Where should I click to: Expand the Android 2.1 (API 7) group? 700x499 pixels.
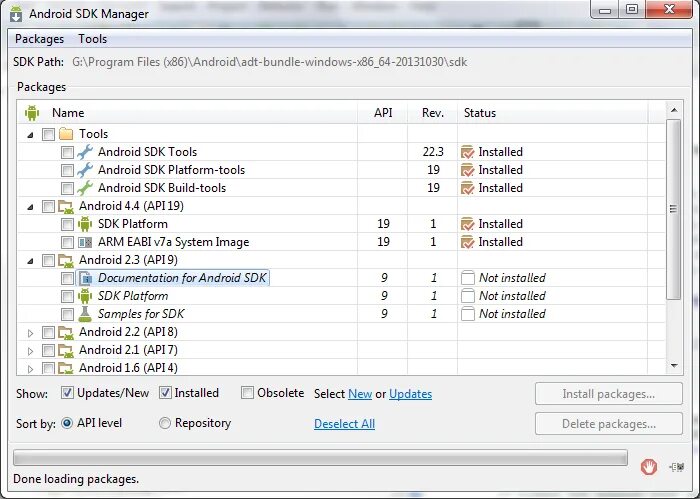coord(30,351)
